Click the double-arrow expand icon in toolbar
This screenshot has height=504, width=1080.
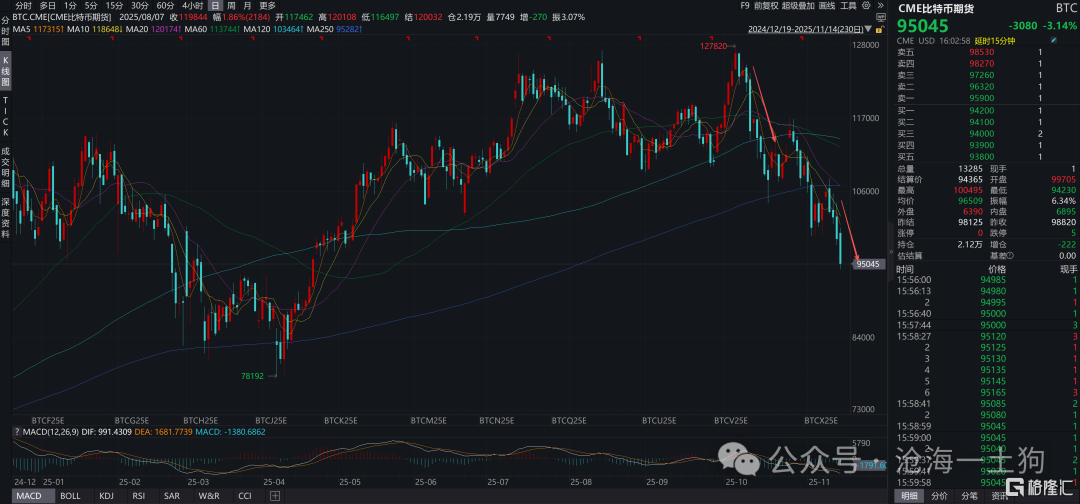coord(878,5)
